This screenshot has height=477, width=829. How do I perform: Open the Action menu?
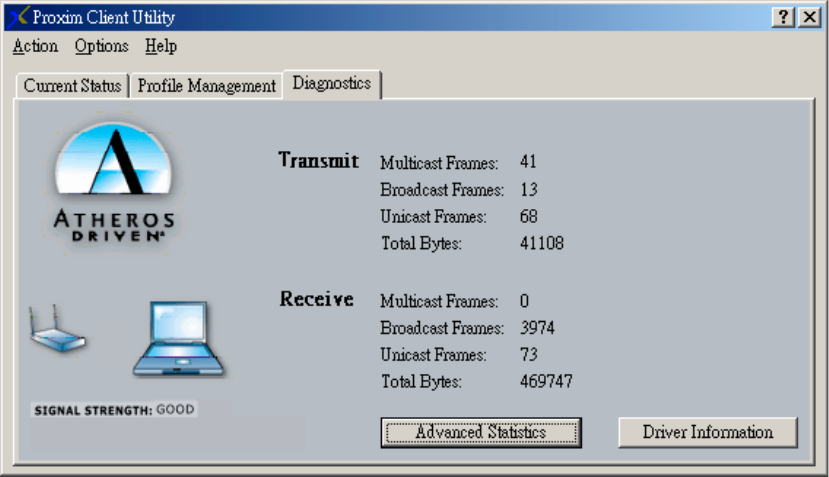35,47
